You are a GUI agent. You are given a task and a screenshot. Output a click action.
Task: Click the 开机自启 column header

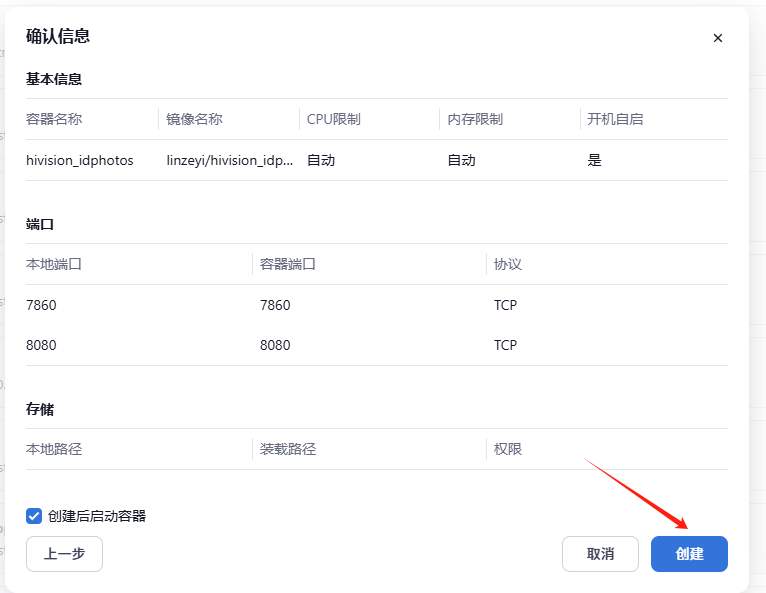[x=615, y=119]
